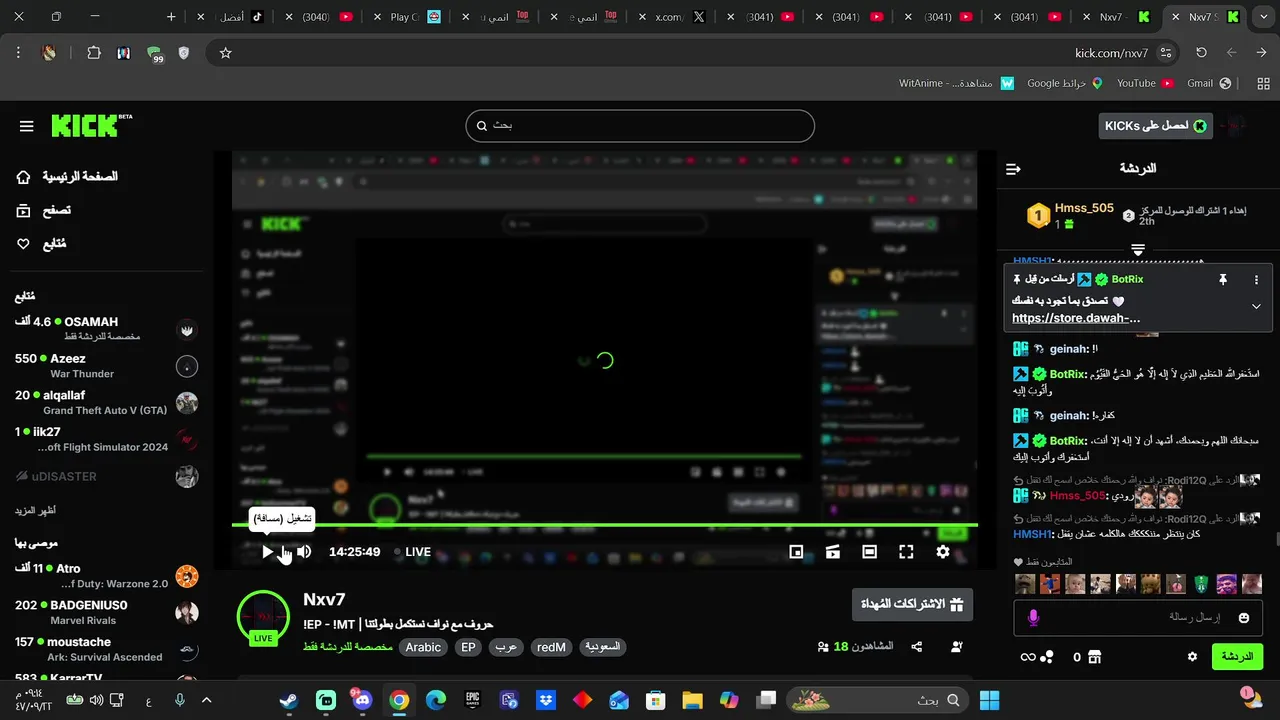Screen dimensions: 1280x720
Task: Click the channel points infinity icon
Action: coord(1027,657)
